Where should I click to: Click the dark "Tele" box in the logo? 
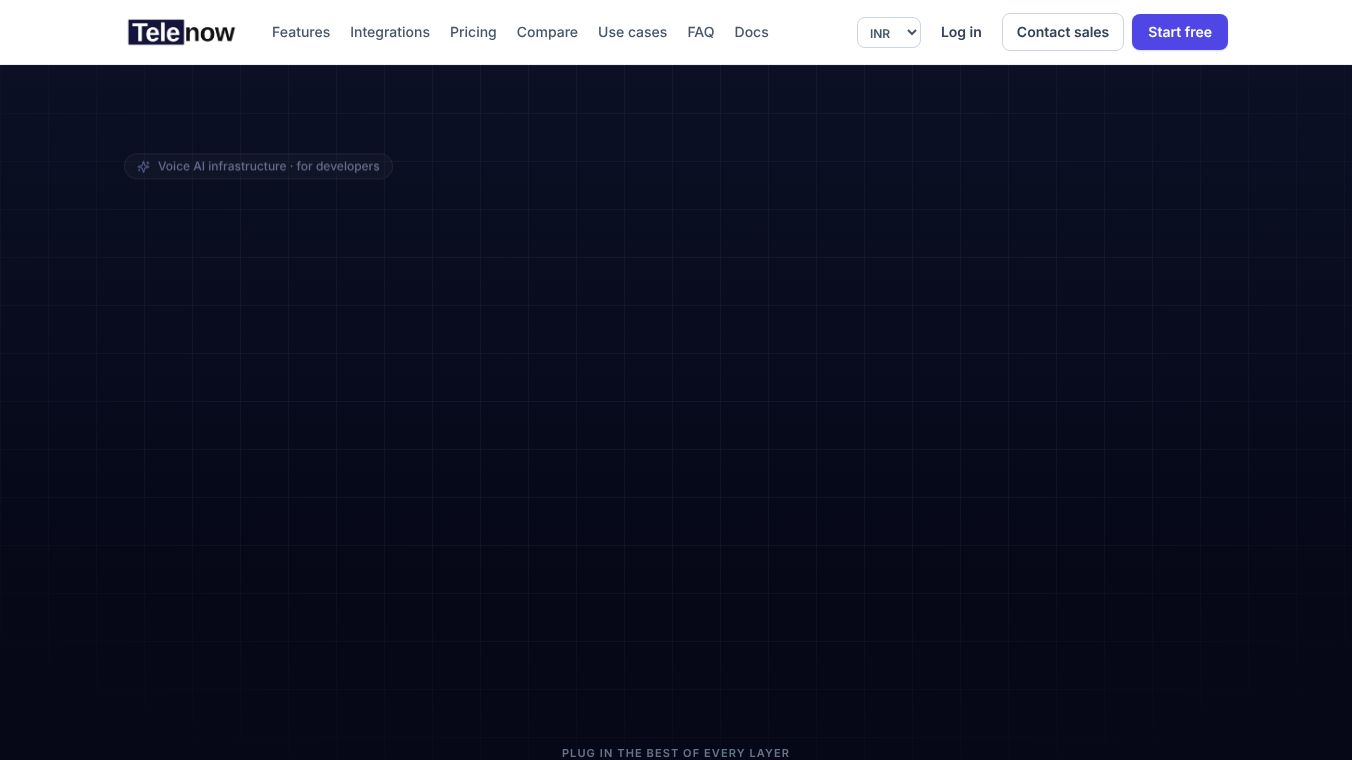156,32
